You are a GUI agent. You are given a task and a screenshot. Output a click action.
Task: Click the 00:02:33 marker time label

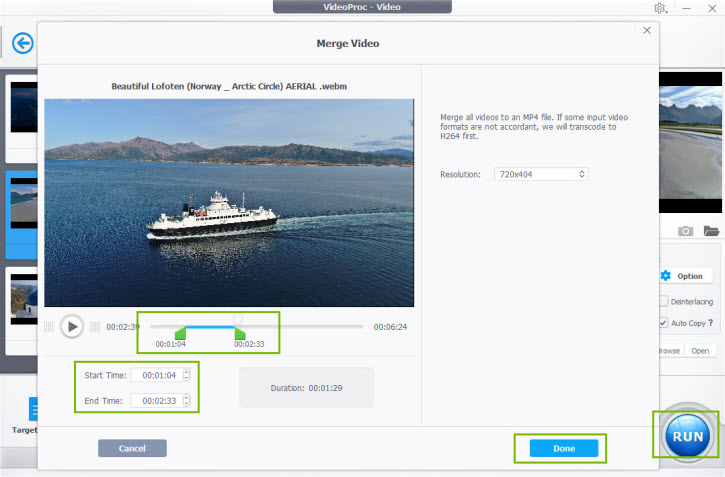click(x=249, y=344)
